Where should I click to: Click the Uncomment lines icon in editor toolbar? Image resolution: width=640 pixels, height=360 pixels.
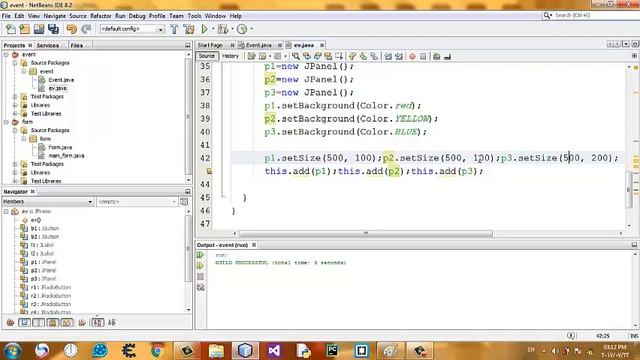point(447,56)
